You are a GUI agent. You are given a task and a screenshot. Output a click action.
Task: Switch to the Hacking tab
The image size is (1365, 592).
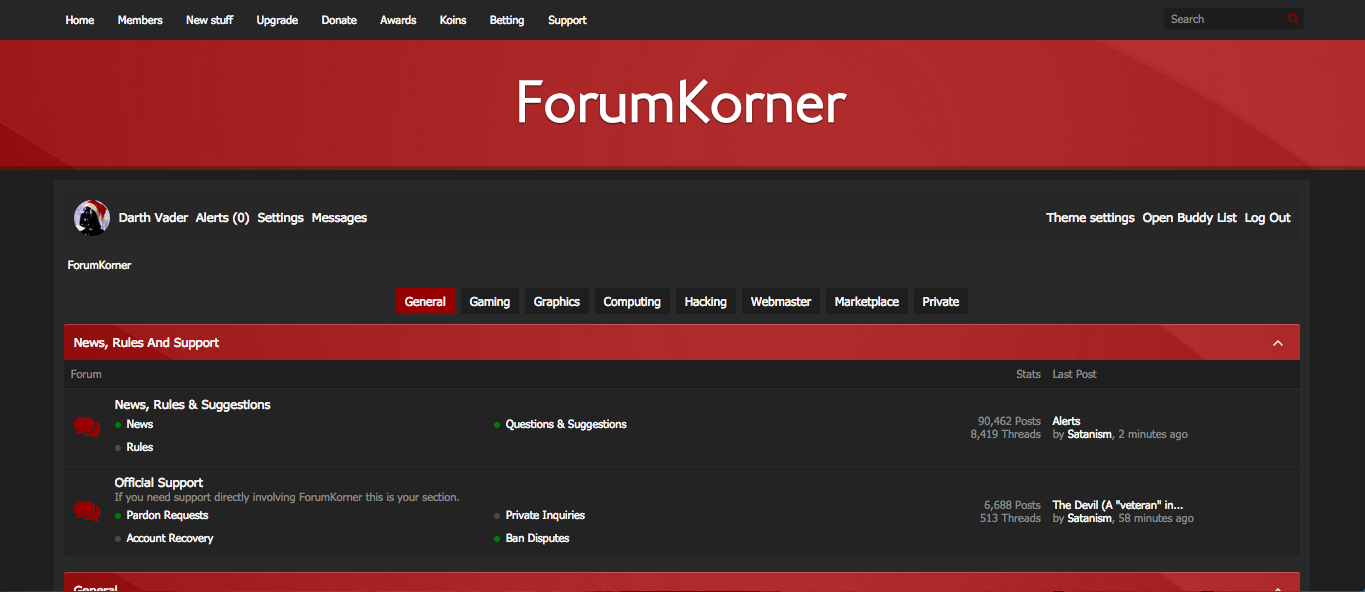coord(706,302)
